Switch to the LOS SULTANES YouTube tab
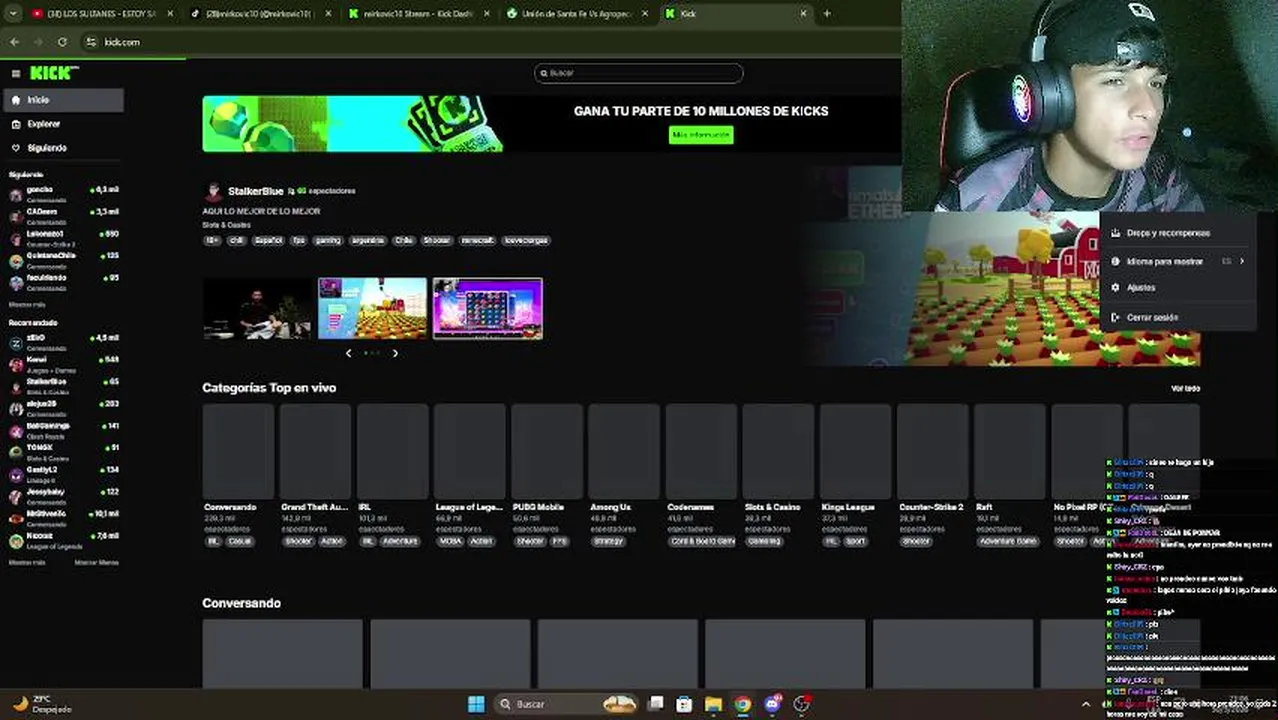Screen dimensions: 1278x720 coord(100,14)
